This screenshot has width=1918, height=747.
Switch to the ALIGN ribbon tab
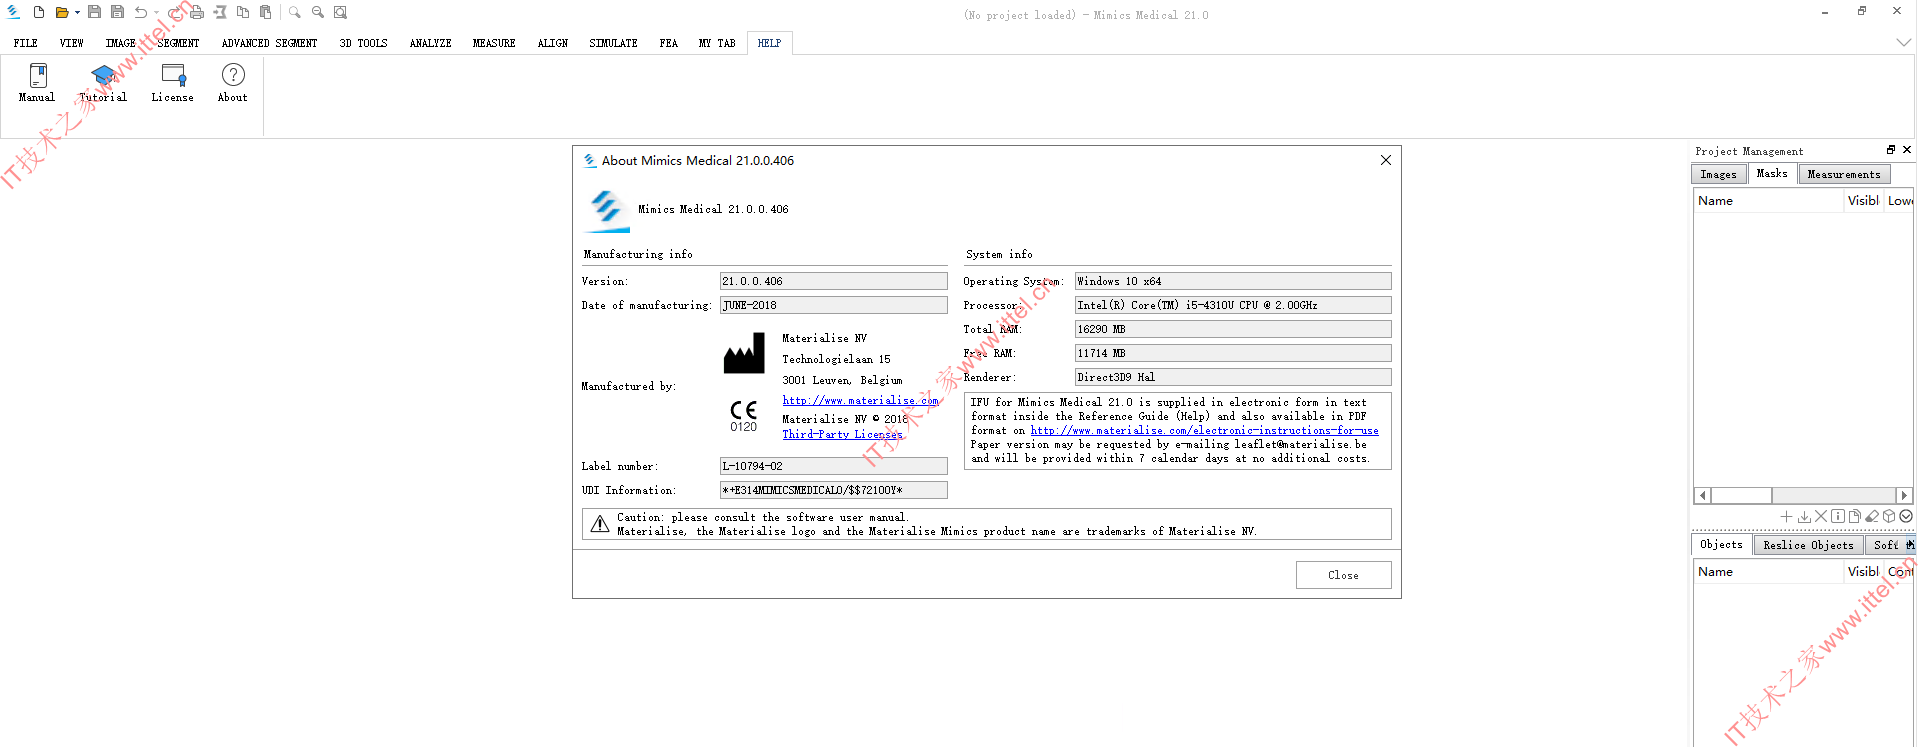point(553,43)
